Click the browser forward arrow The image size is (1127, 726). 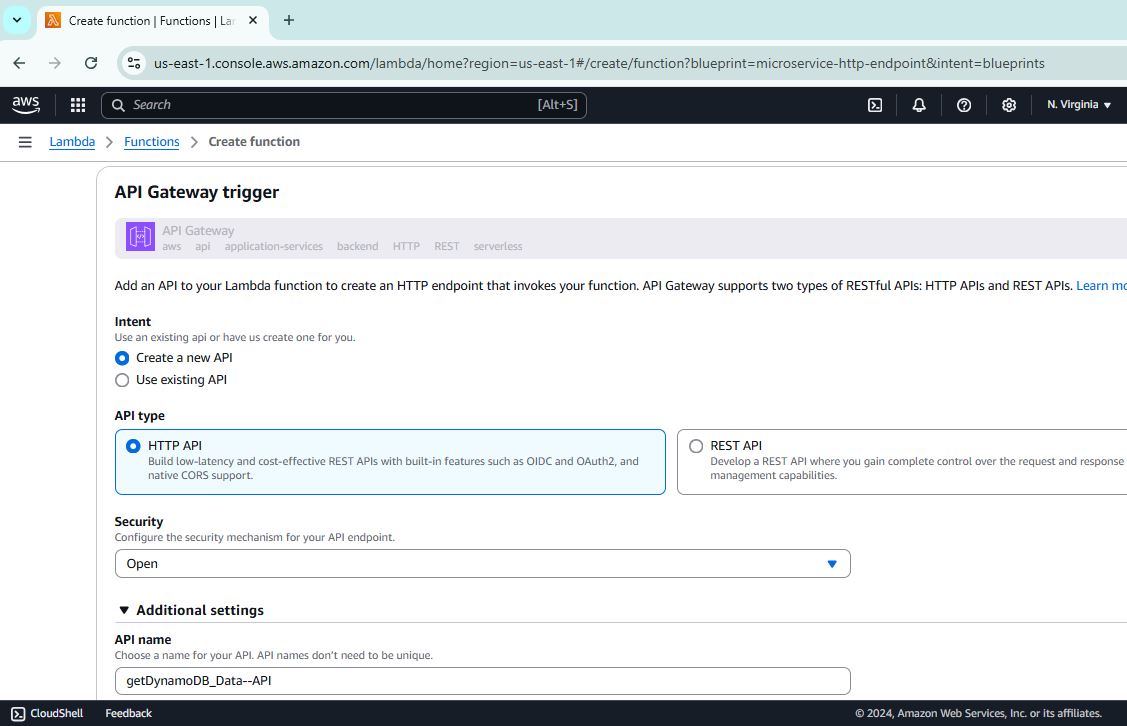point(55,63)
